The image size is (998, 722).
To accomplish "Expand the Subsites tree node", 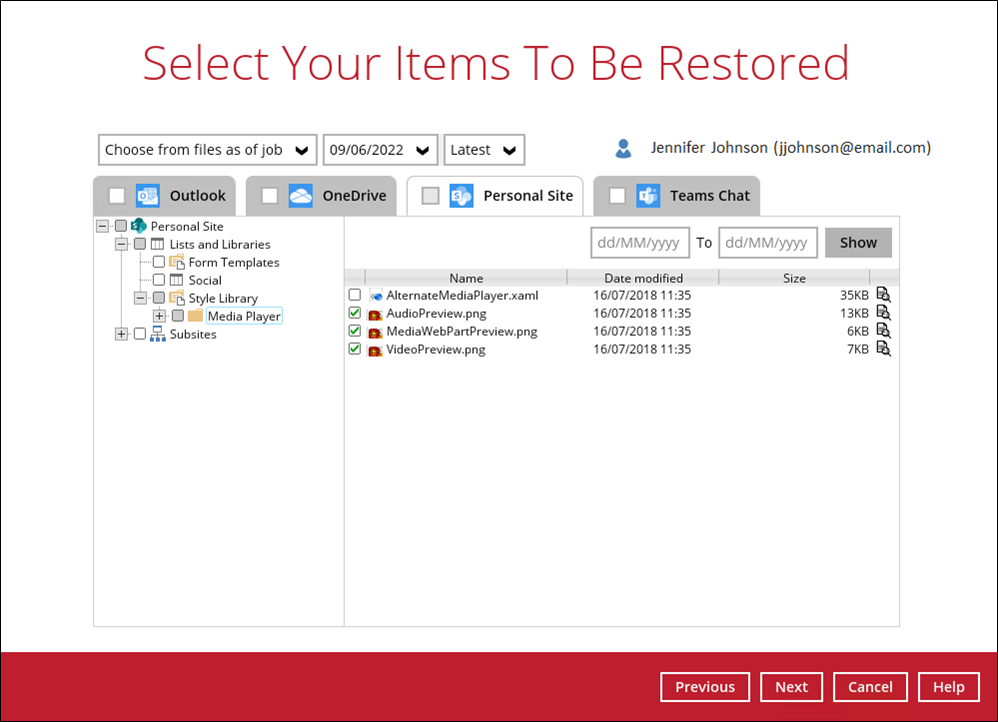I will pos(122,334).
